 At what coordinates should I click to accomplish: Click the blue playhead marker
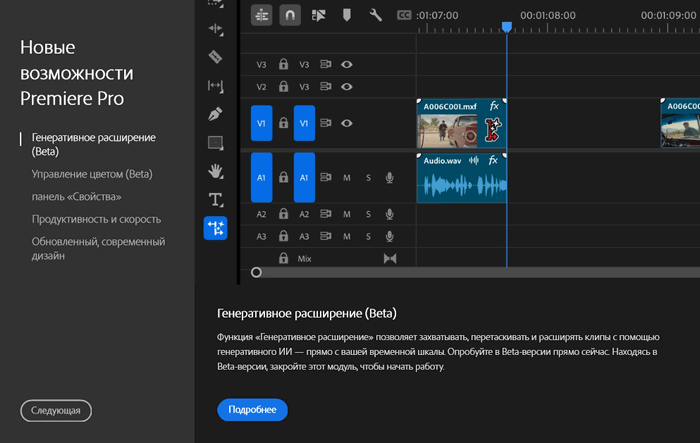(x=507, y=27)
